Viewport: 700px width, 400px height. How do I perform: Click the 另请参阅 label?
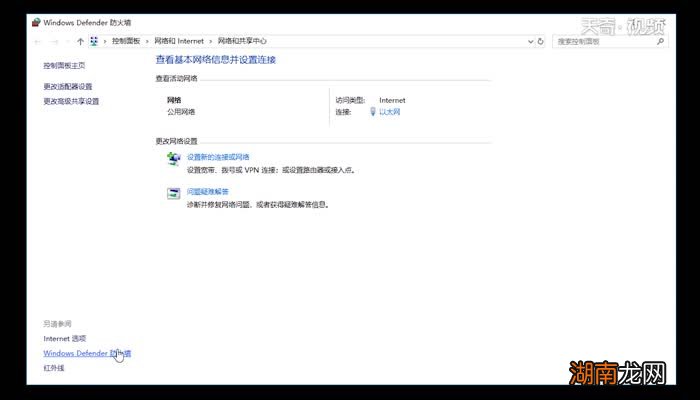[57, 324]
